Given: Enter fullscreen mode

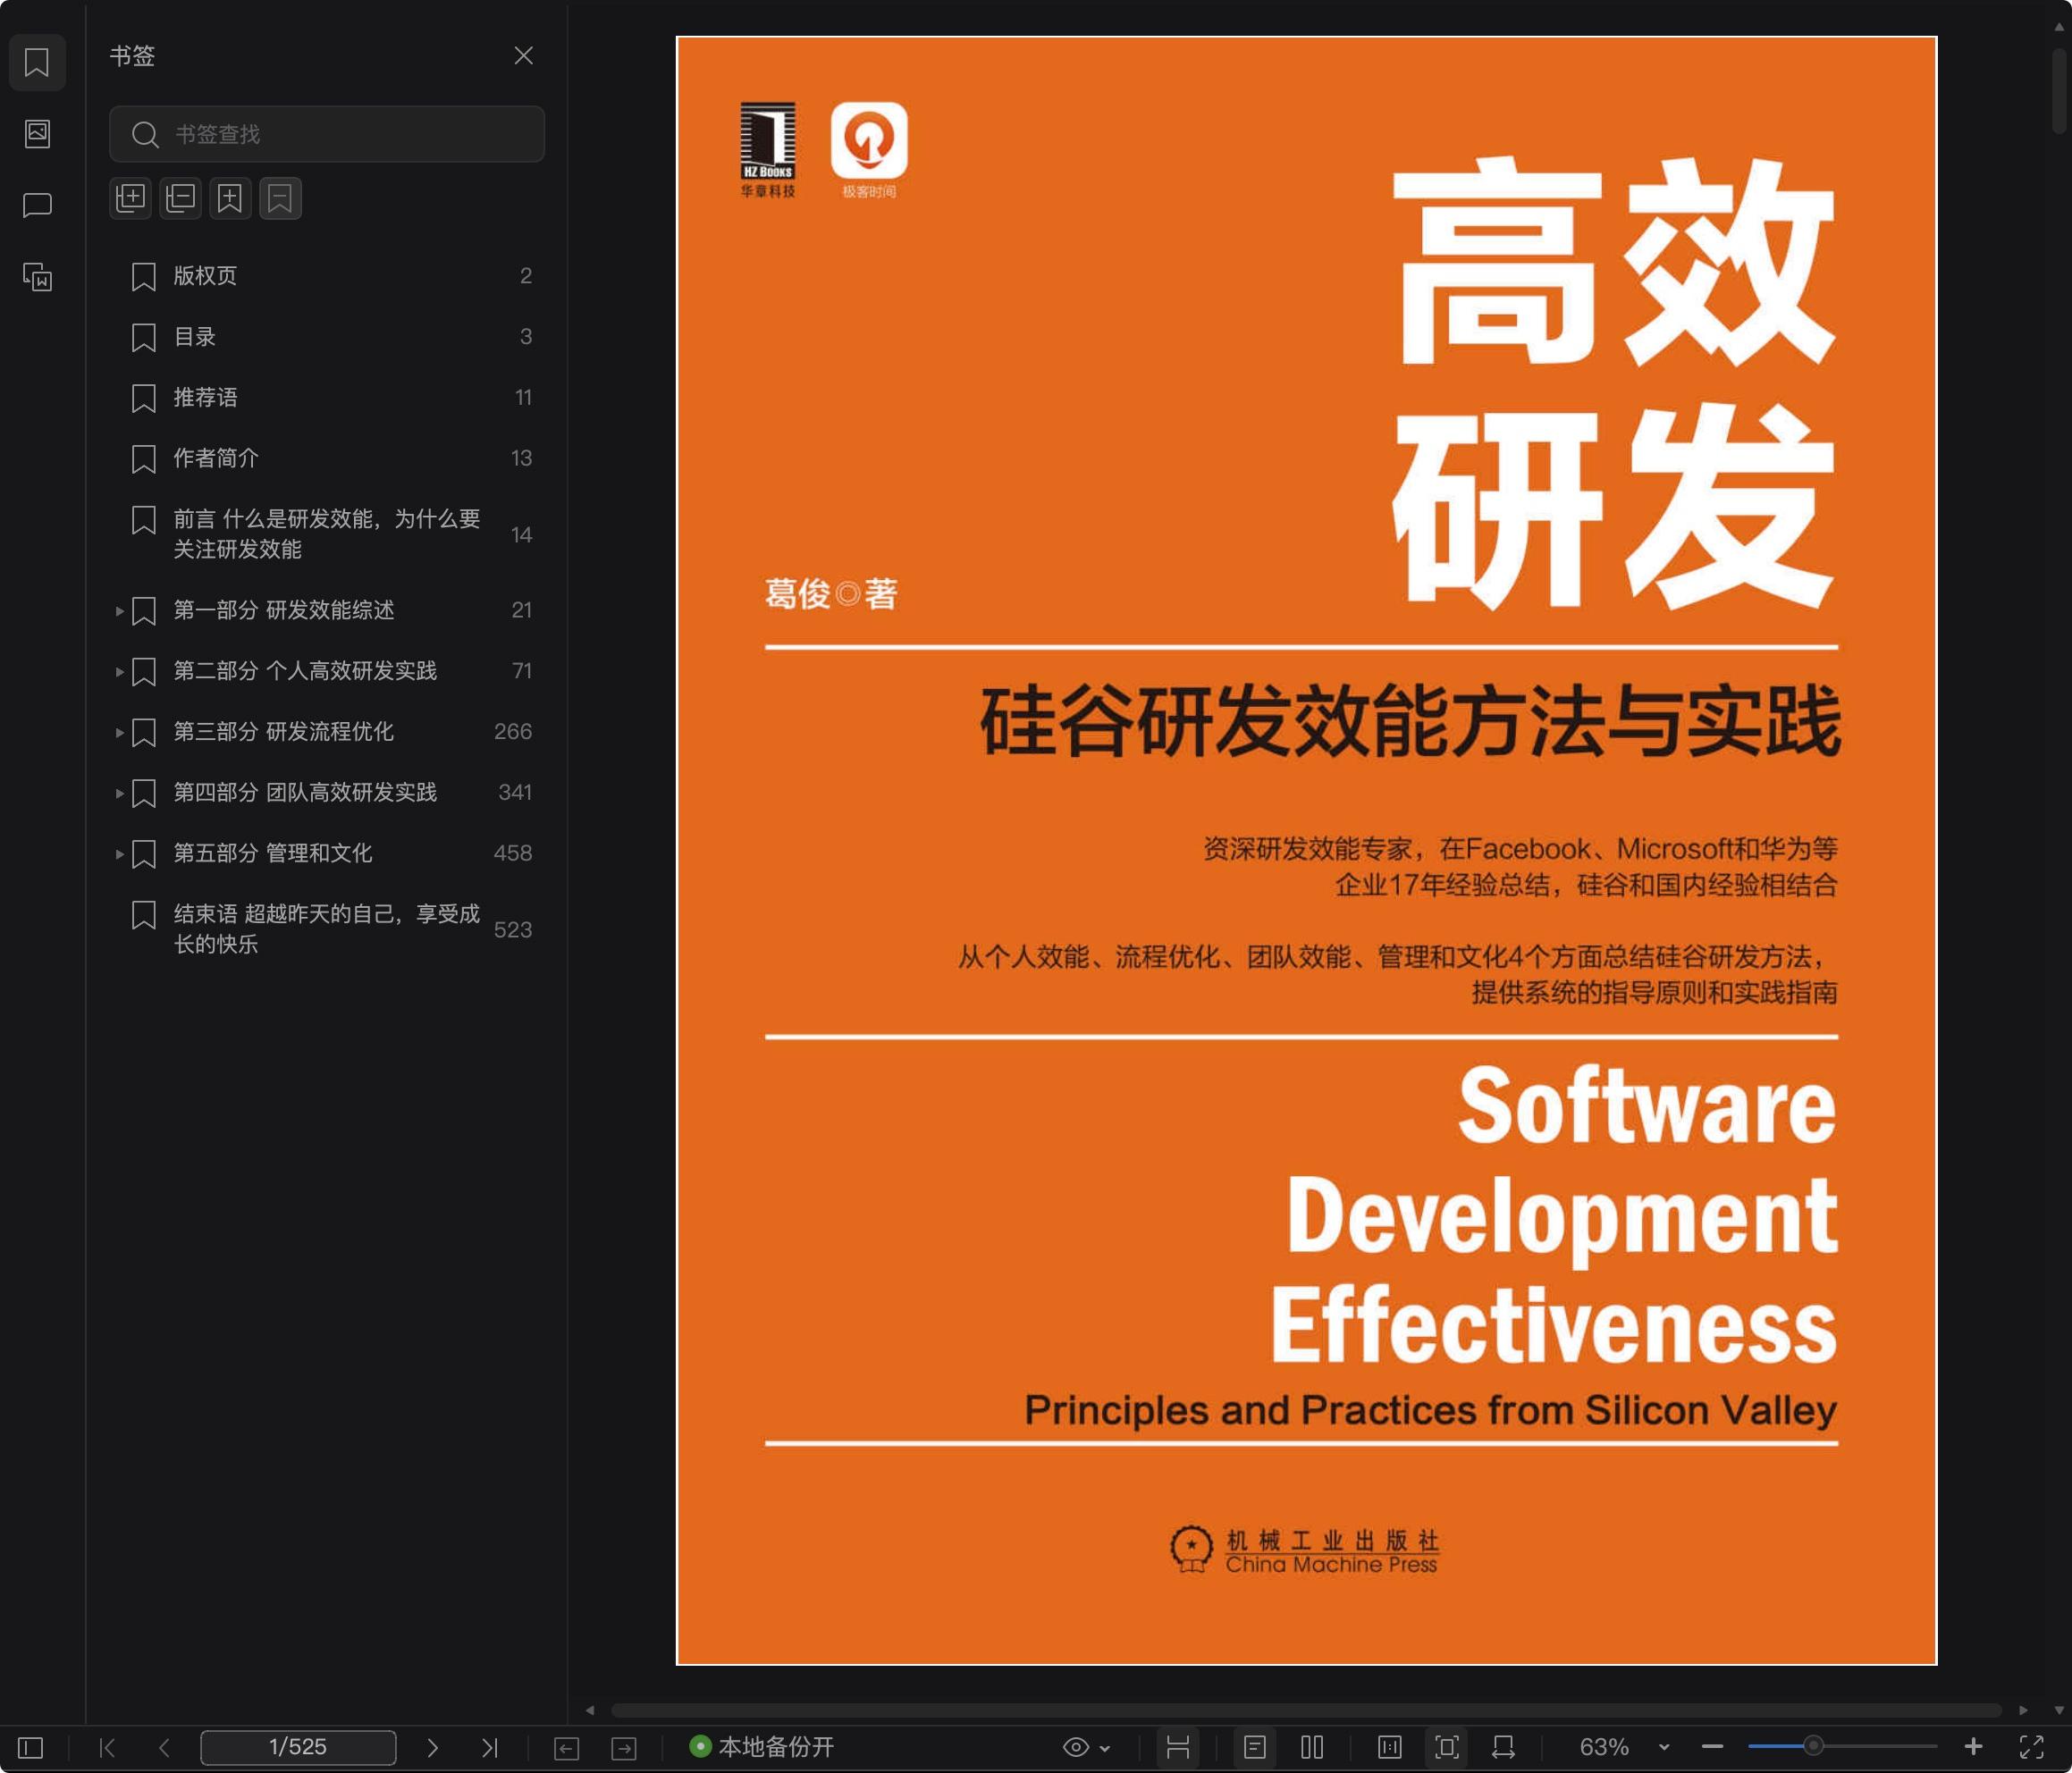Looking at the screenshot, I should click(2031, 1747).
